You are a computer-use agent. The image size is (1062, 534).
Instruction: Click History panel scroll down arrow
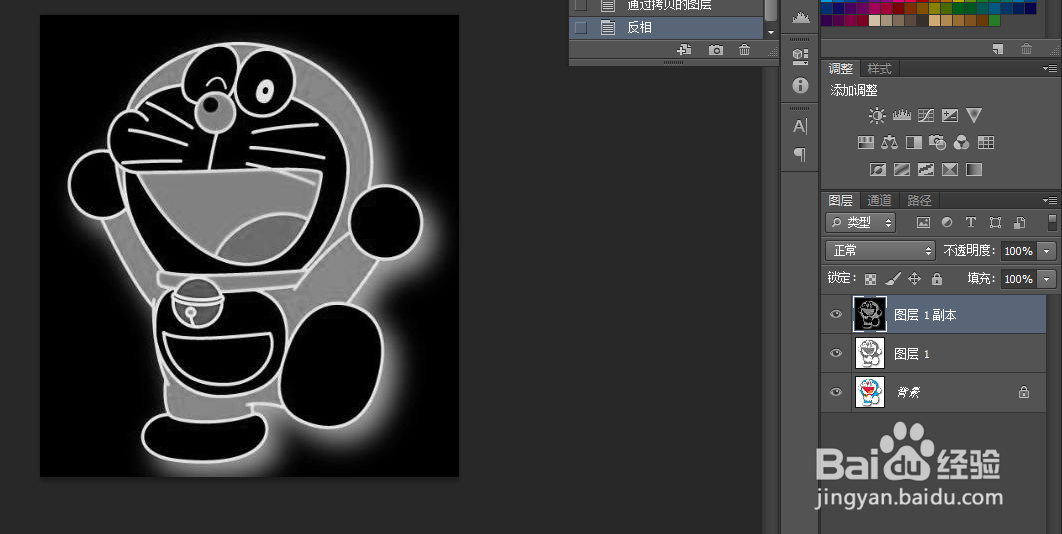[x=771, y=33]
